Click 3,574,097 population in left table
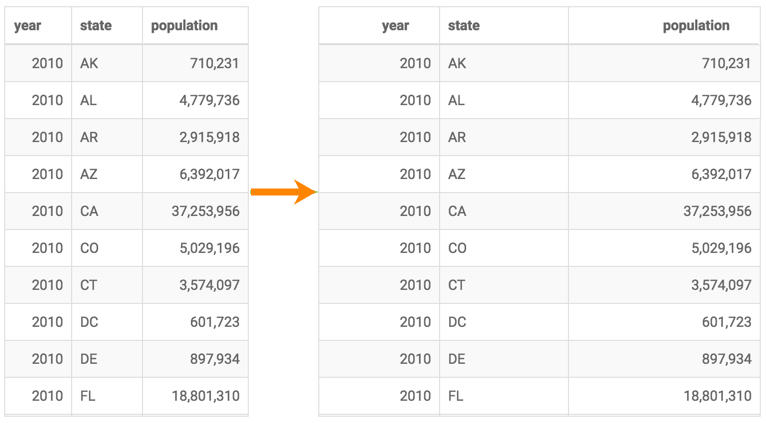This screenshot has height=423, width=766. click(204, 285)
